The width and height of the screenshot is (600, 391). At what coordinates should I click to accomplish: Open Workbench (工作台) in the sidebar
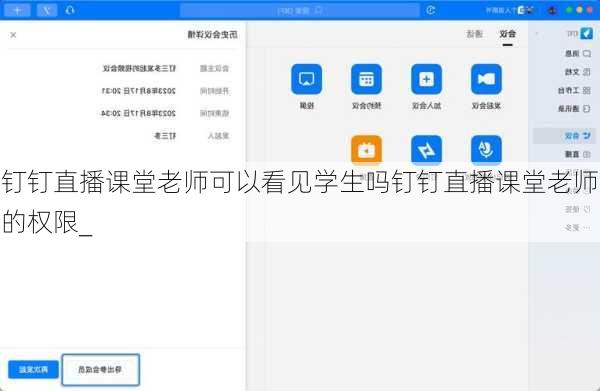point(574,90)
